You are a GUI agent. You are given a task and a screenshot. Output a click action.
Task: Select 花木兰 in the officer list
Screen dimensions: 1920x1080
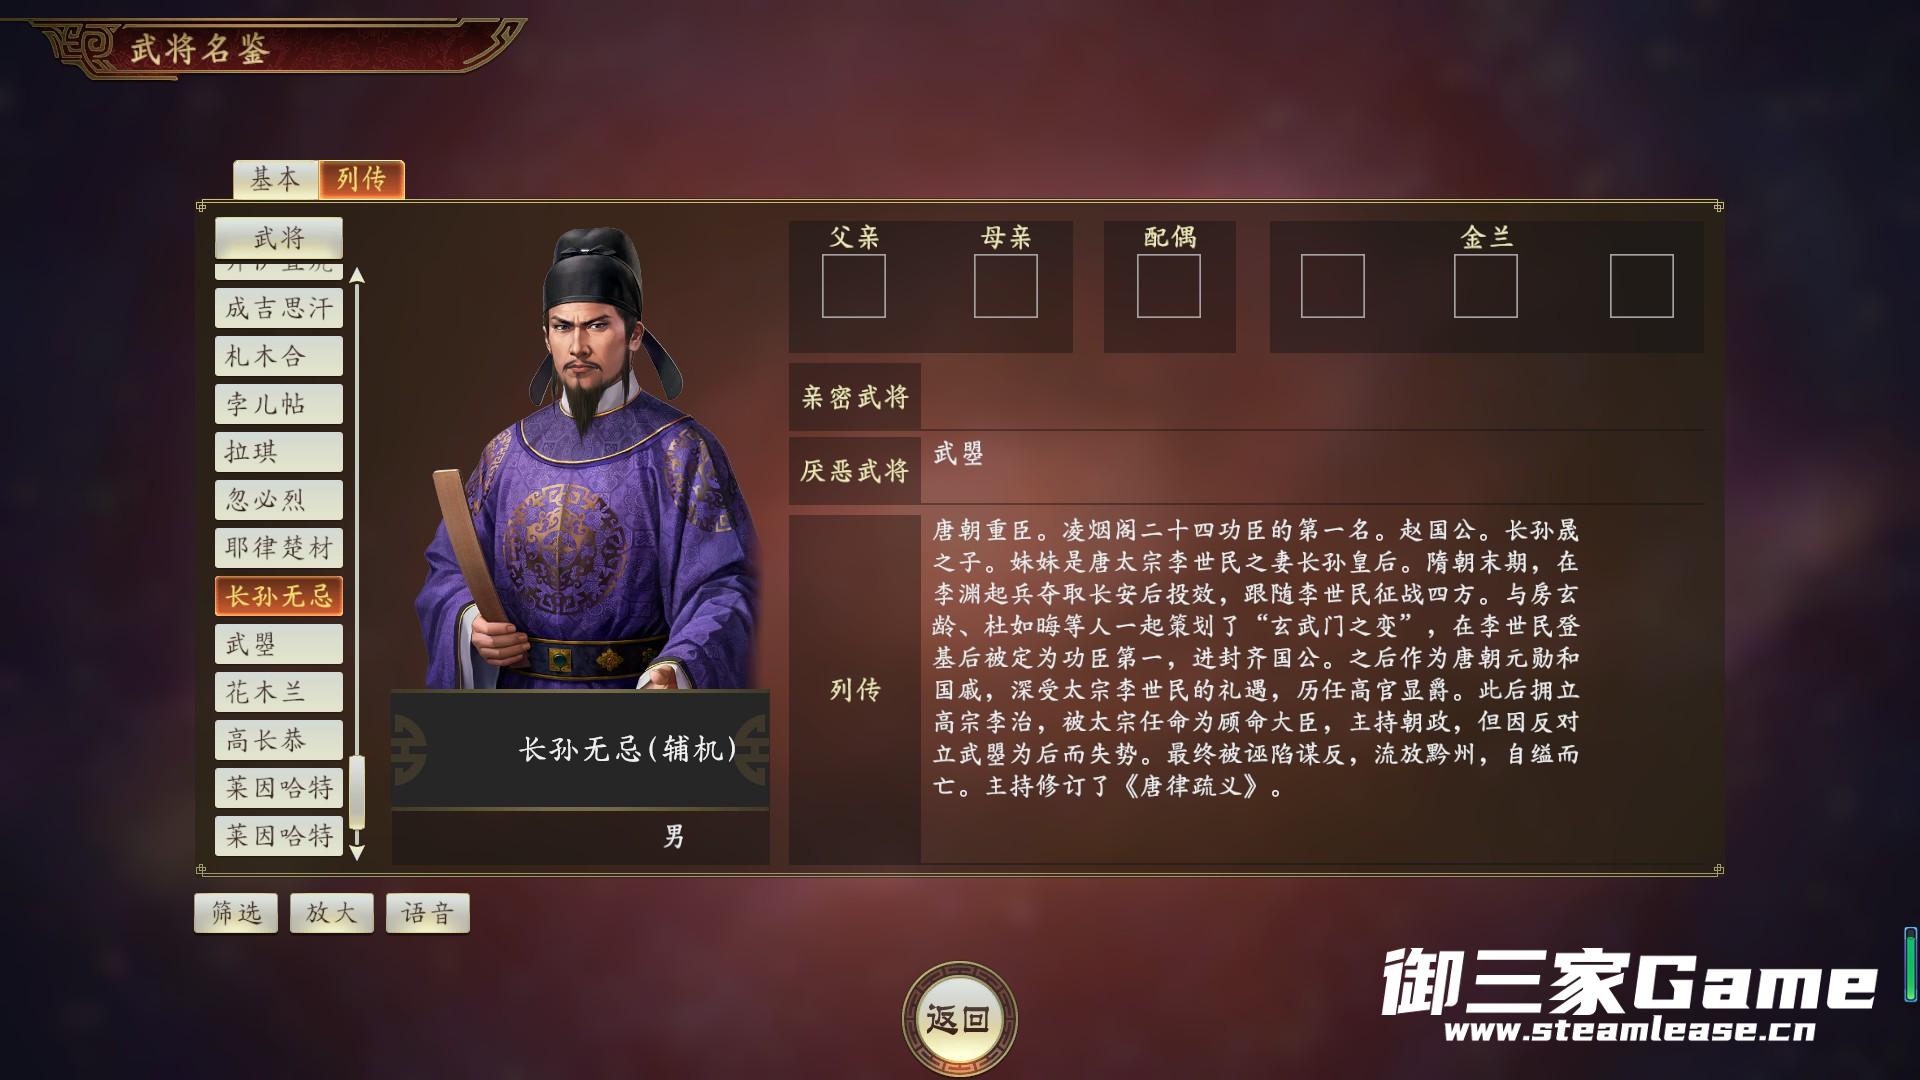point(279,692)
